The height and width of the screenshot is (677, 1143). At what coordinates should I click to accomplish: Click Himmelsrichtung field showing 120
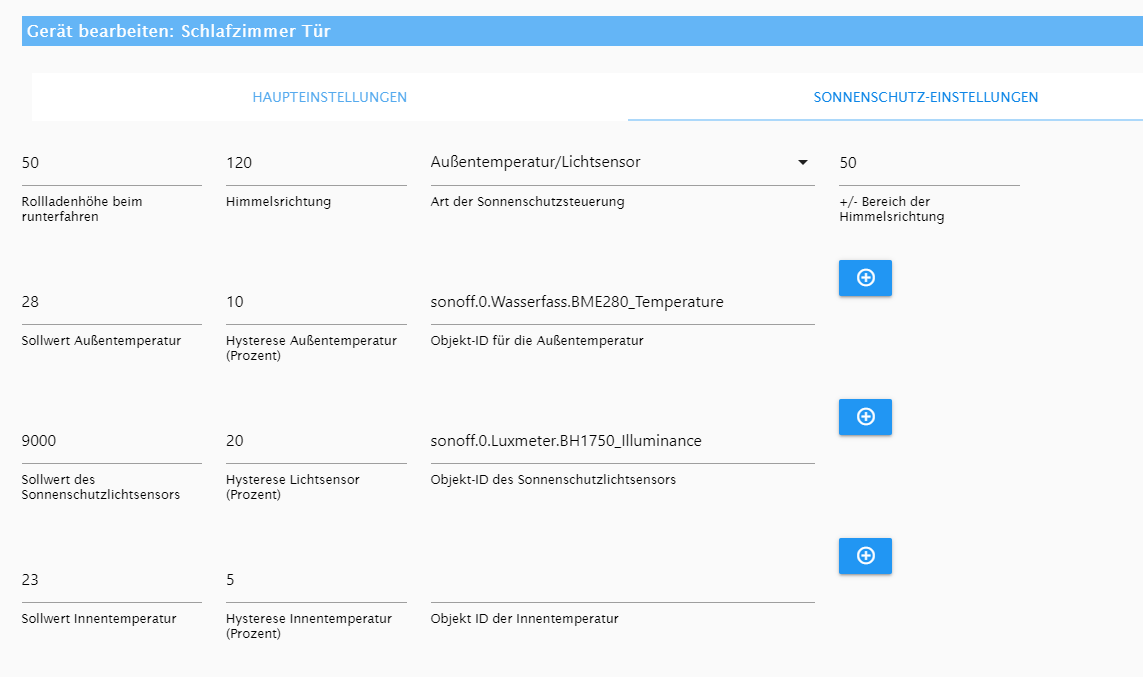coord(316,163)
